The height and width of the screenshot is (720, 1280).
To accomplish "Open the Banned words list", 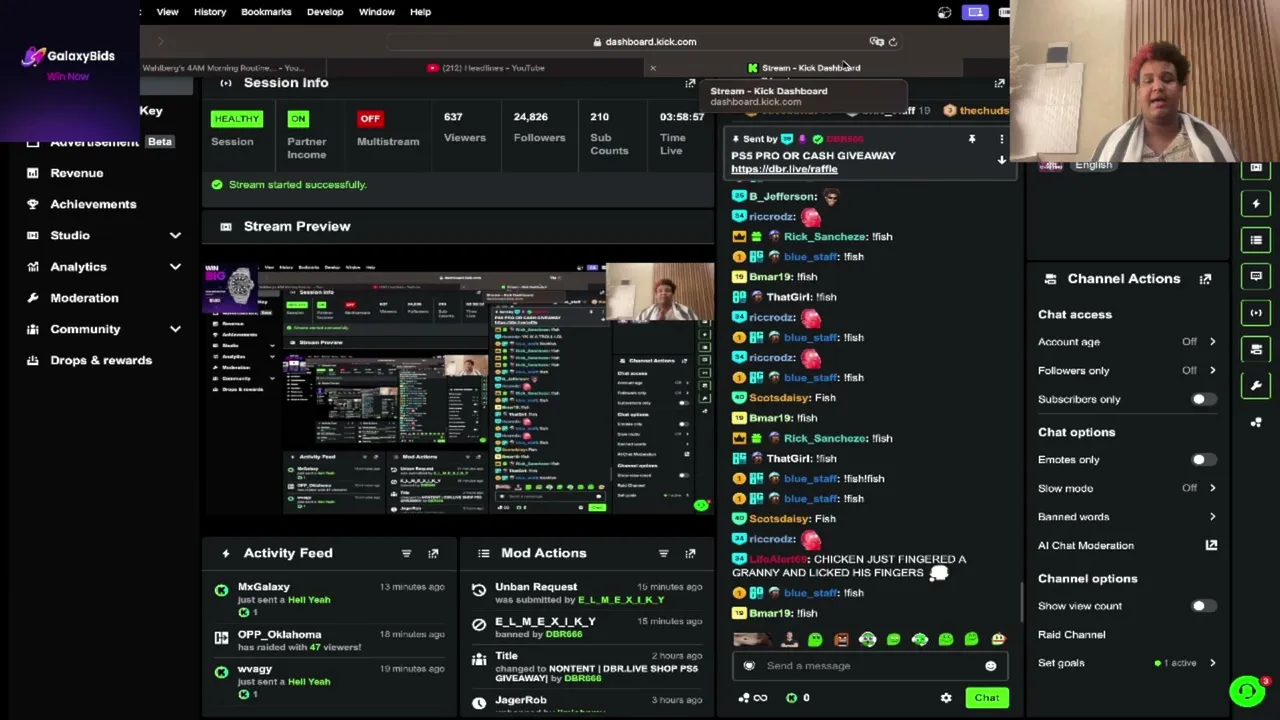I will click(1127, 517).
